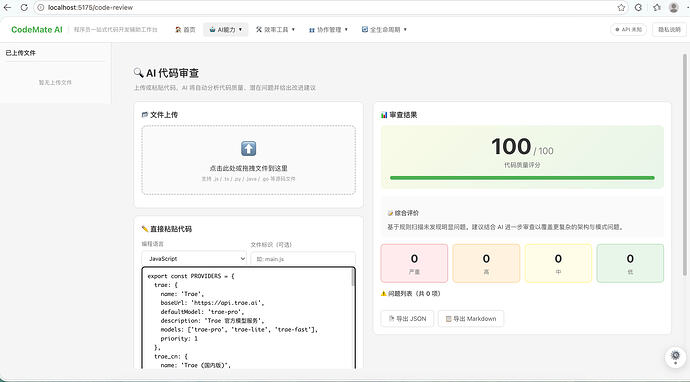The width and height of the screenshot is (690, 382).
Task: Click the magnifier icon beside AI 代码审查
Action: [138, 73]
